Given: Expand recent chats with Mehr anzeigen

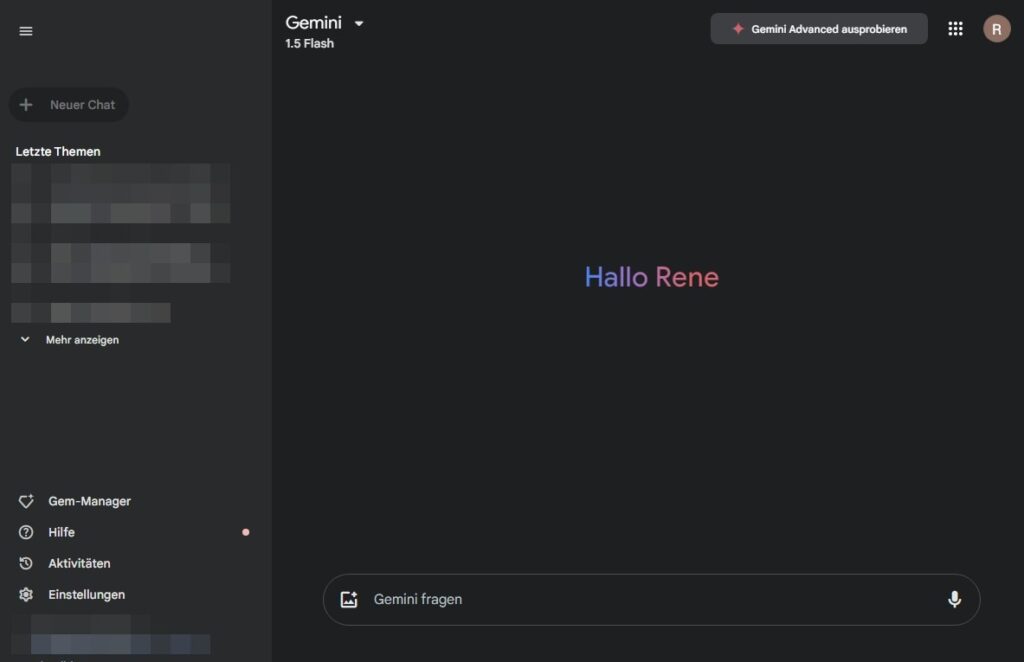Looking at the screenshot, I should [x=81, y=340].
